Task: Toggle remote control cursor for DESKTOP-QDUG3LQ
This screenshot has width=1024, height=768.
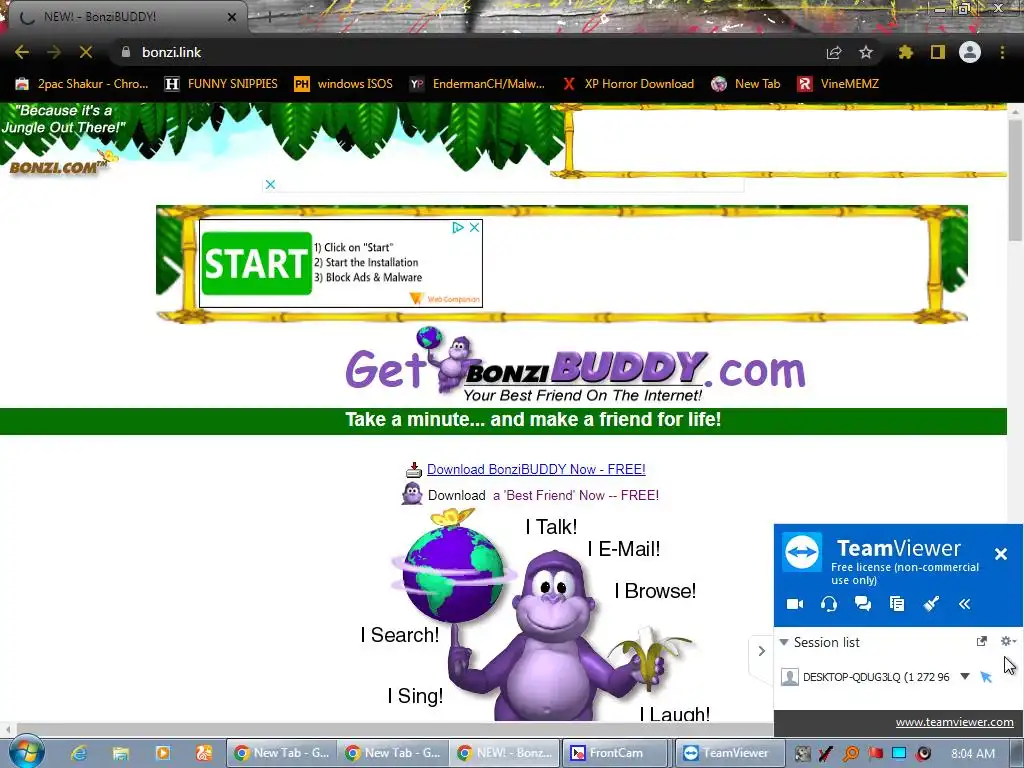Action: (x=986, y=677)
